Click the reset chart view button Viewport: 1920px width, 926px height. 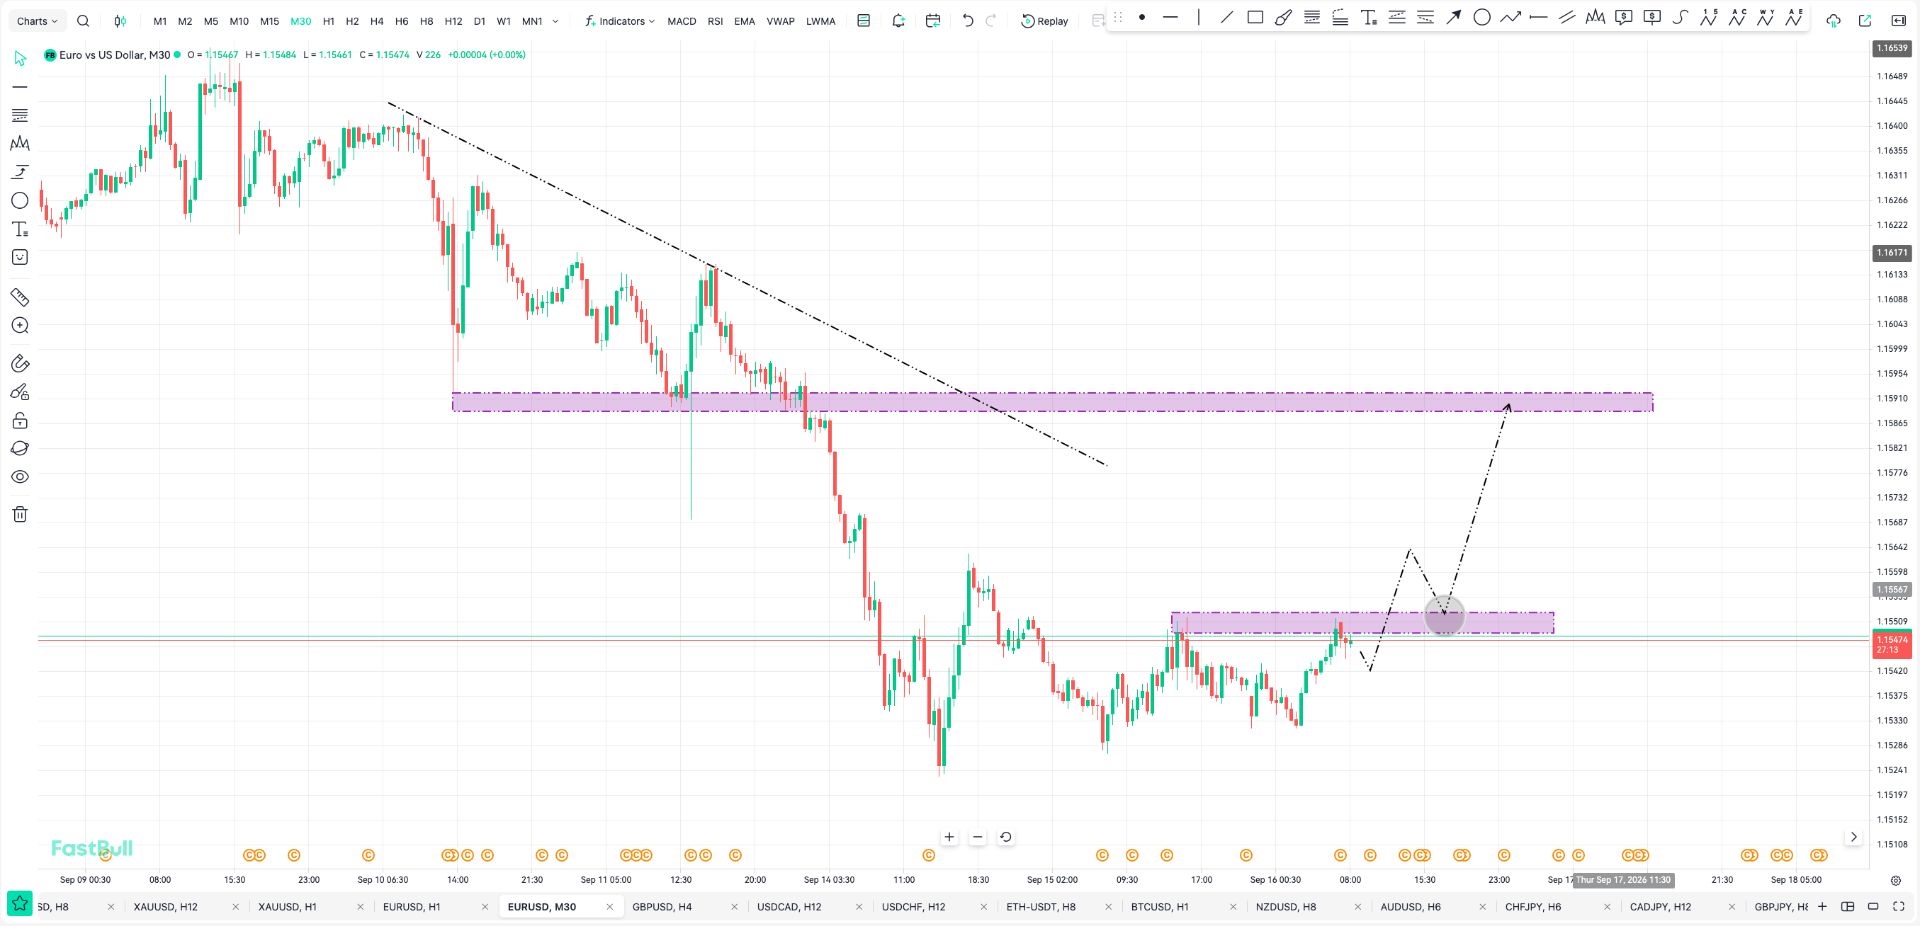point(1006,837)
